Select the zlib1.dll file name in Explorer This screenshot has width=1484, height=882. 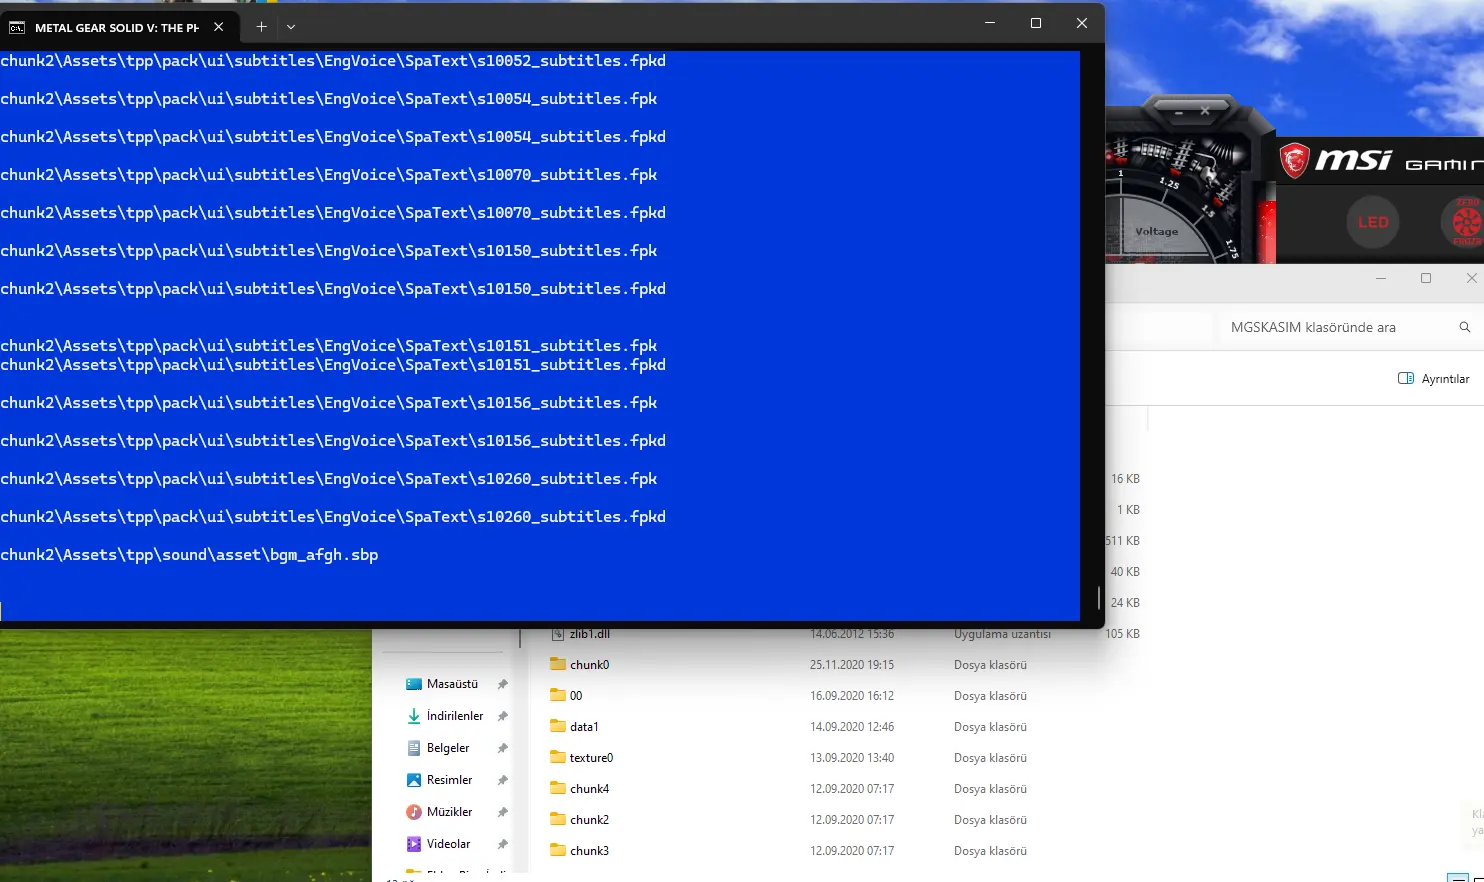click(x=590, y=634)
